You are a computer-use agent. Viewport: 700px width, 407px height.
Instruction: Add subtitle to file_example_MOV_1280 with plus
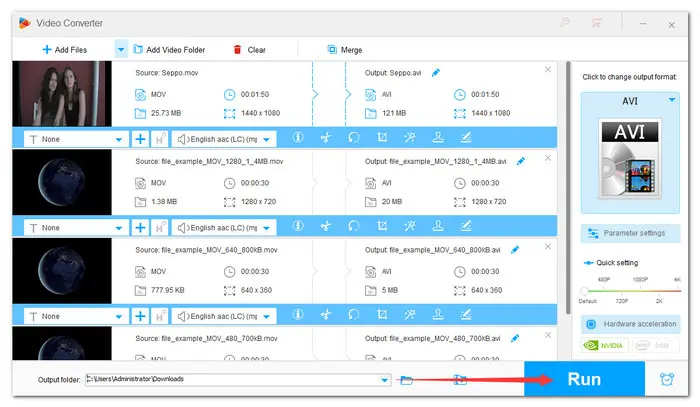pyautogui.click(x=140, y=228)
